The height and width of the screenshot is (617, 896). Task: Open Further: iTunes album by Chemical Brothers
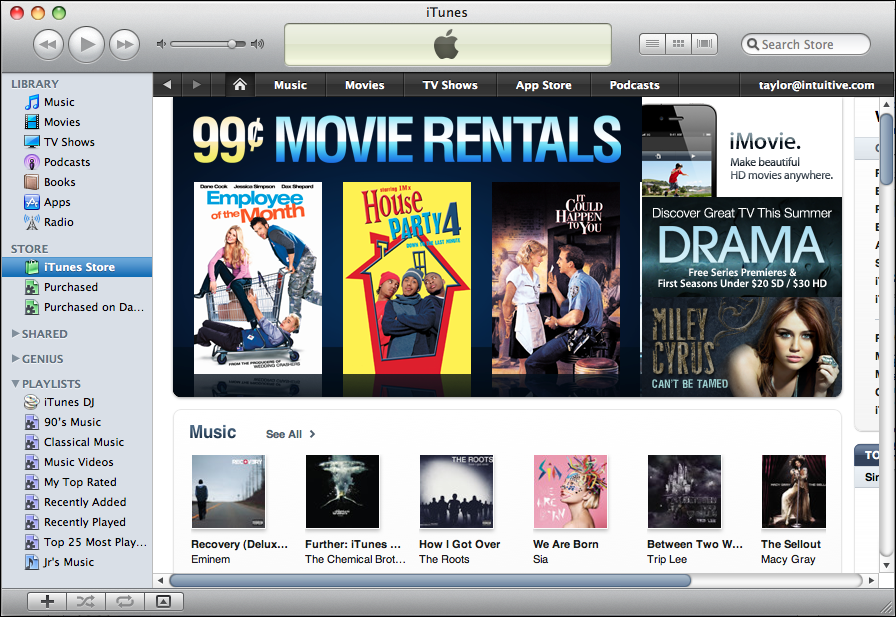click(x=342, y=491)
